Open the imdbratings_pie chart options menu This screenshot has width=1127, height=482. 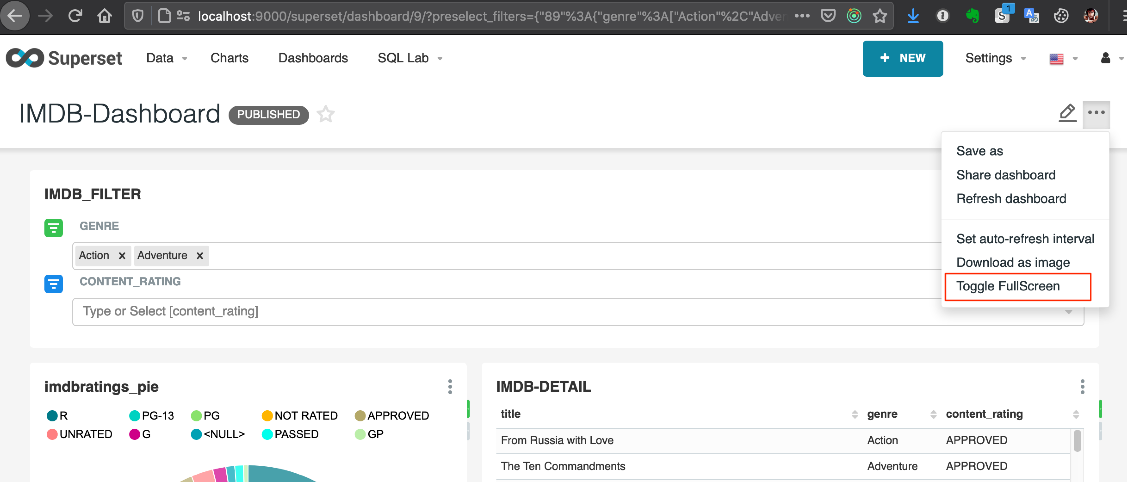(450, 387)
